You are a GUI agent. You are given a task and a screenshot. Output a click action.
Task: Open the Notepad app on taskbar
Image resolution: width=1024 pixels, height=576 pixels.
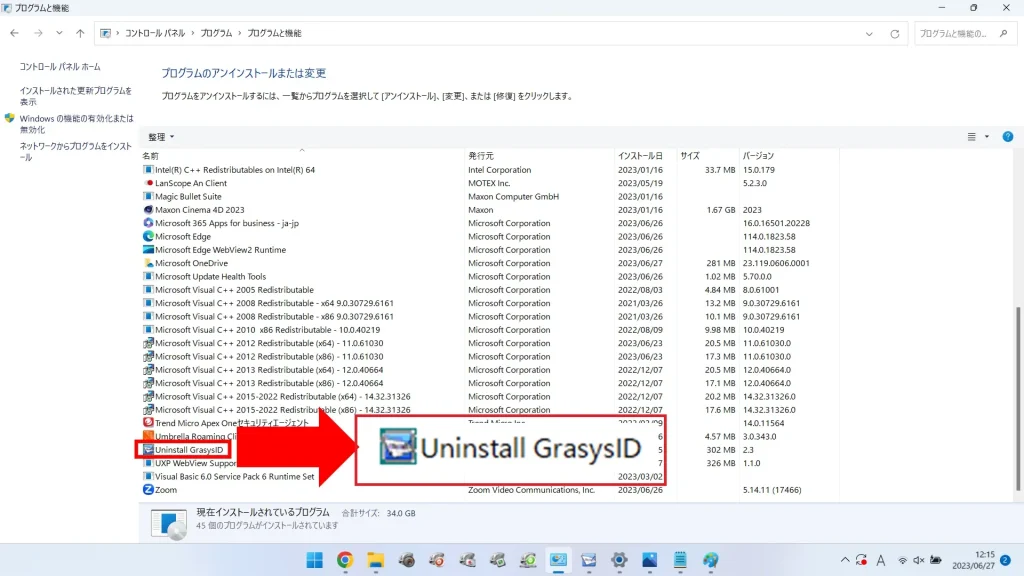(680, 560)
